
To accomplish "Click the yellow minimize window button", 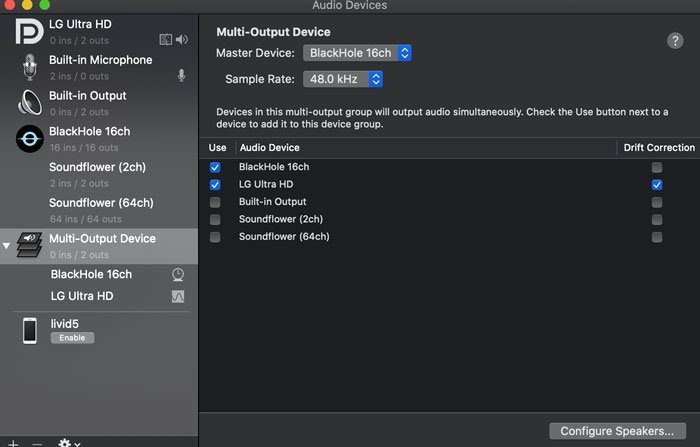I will point(27,4).
